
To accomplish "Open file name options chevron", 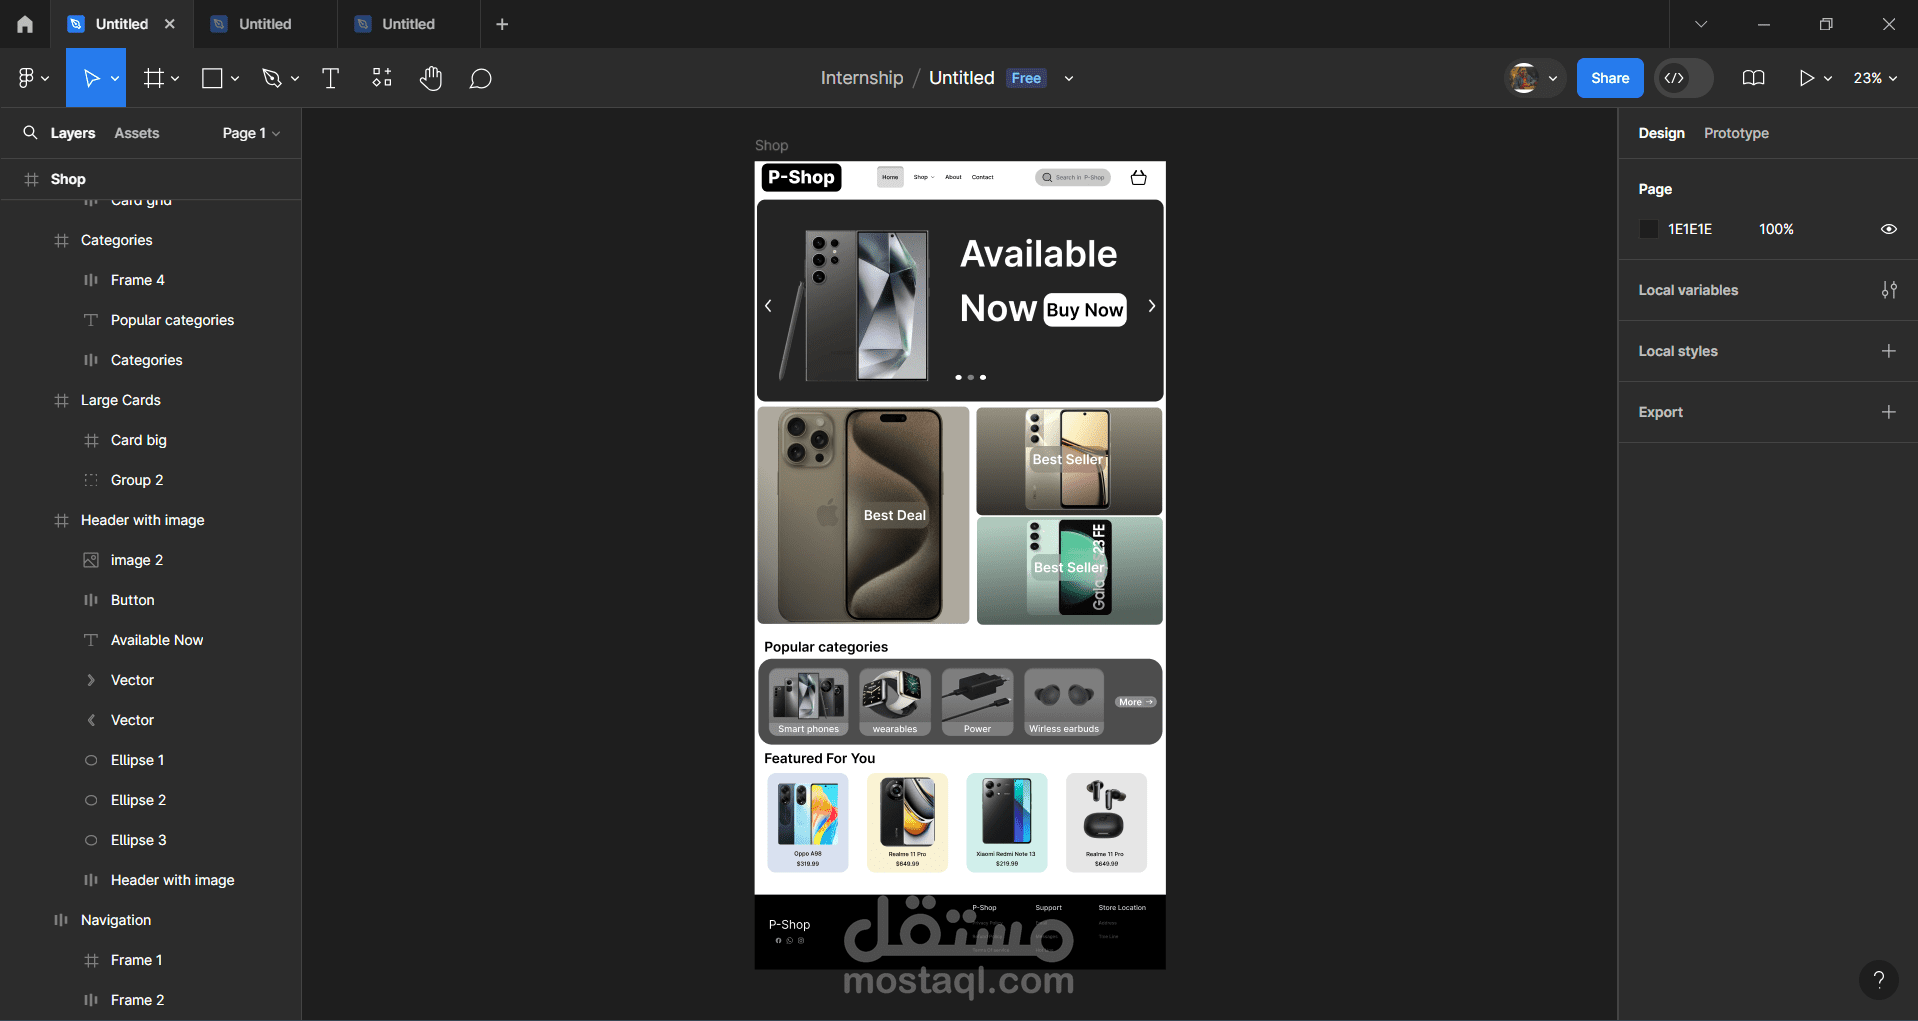I will coord(1069,78).
